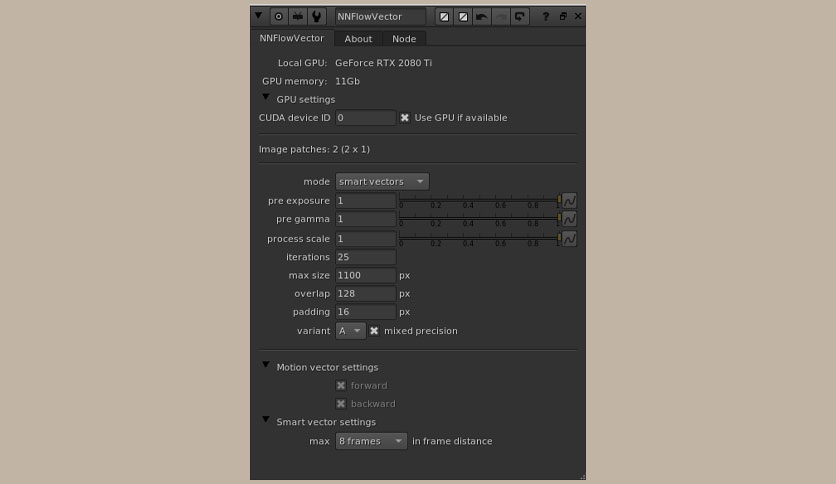Click the max size field
836x484 pixels.
coord(365,276)
